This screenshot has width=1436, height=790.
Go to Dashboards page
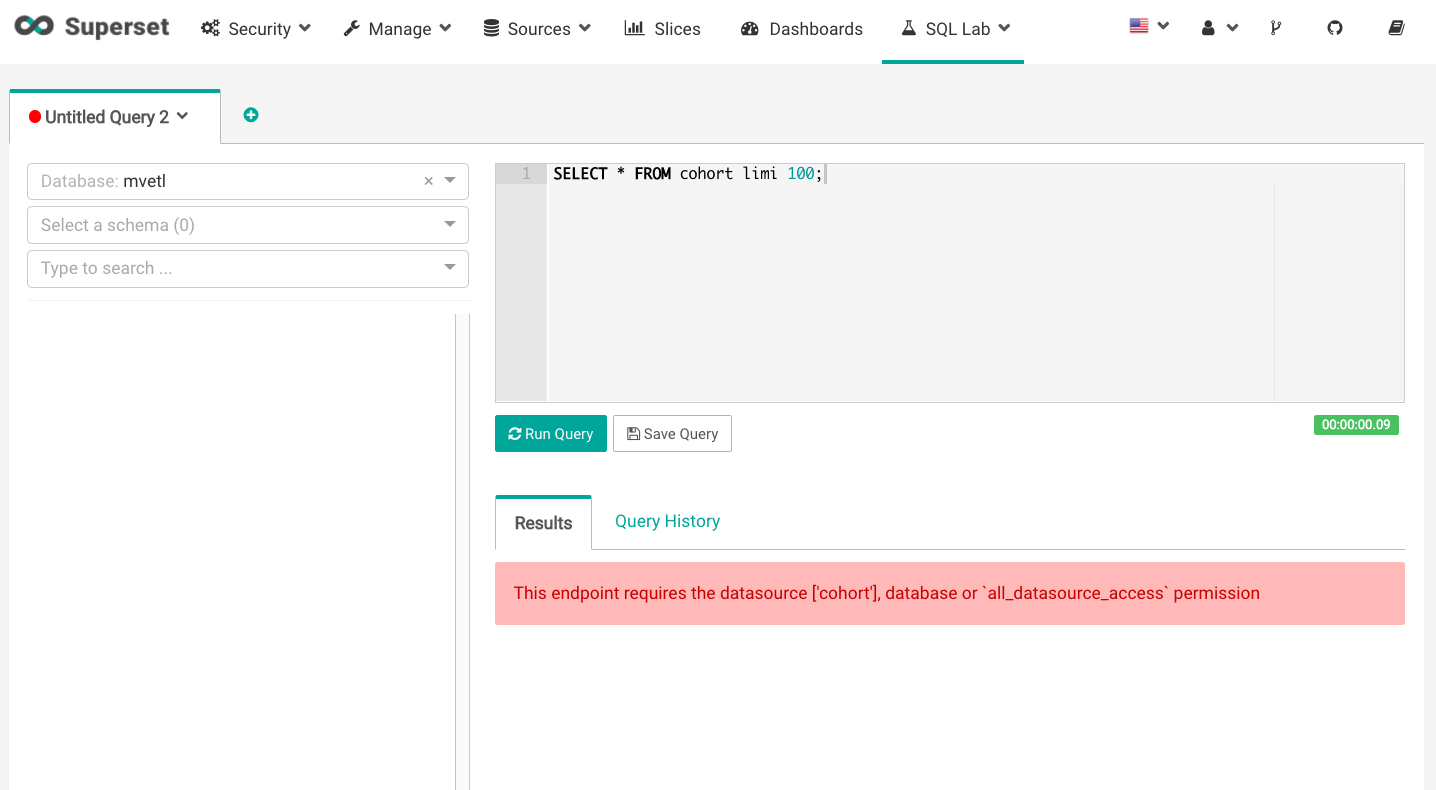pos(802,29)
